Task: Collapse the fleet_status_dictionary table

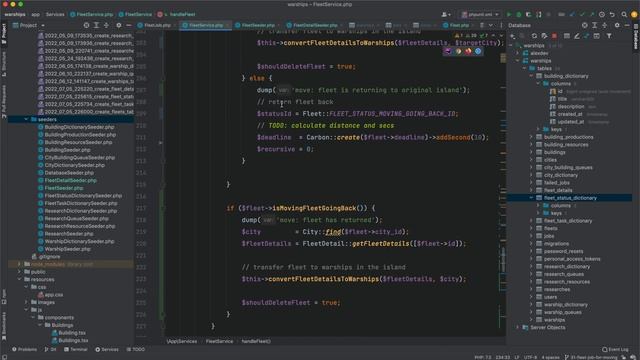Action: click(531, 198)
